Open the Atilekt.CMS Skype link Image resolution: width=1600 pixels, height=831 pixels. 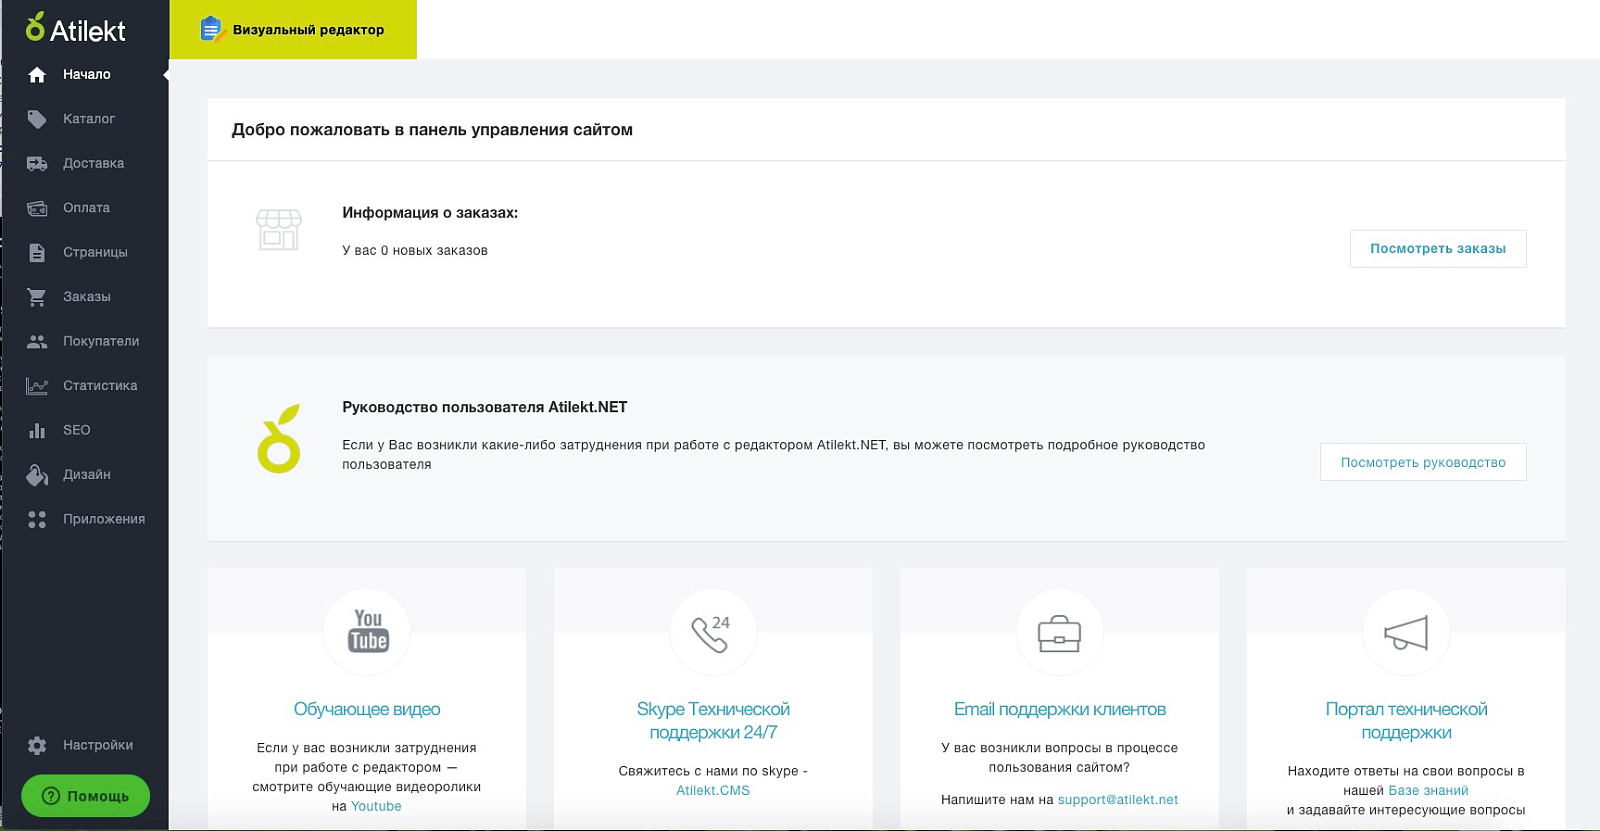[713, 791]
